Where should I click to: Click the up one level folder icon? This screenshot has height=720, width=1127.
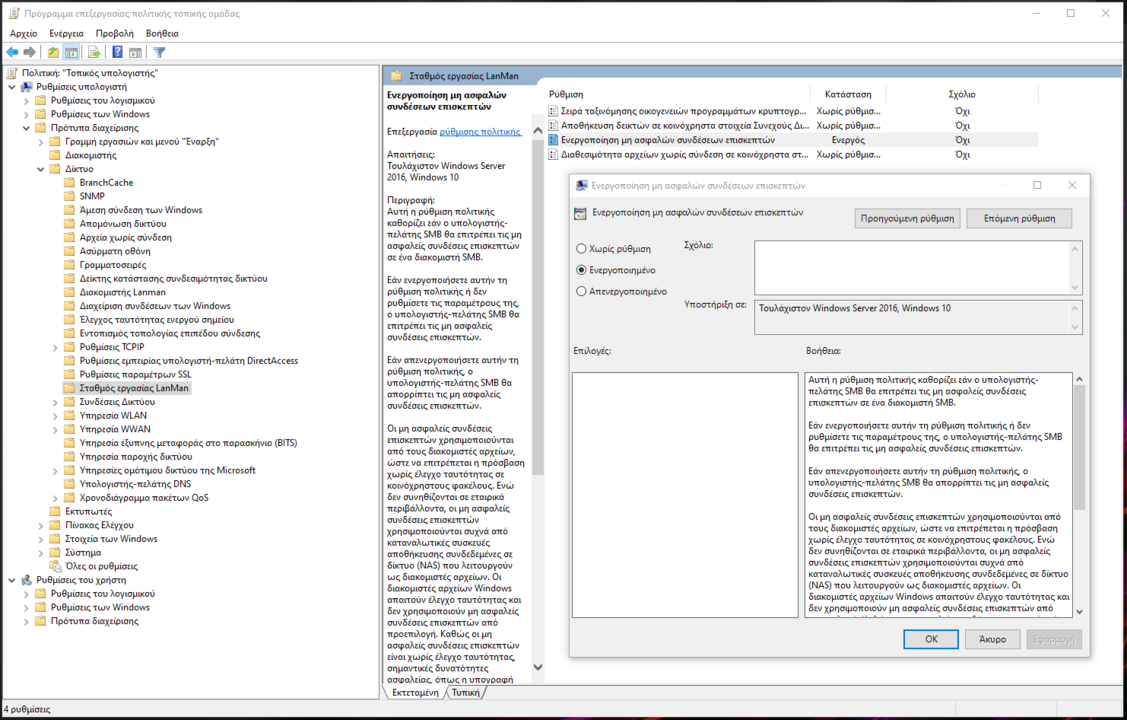tap(53, 52)
